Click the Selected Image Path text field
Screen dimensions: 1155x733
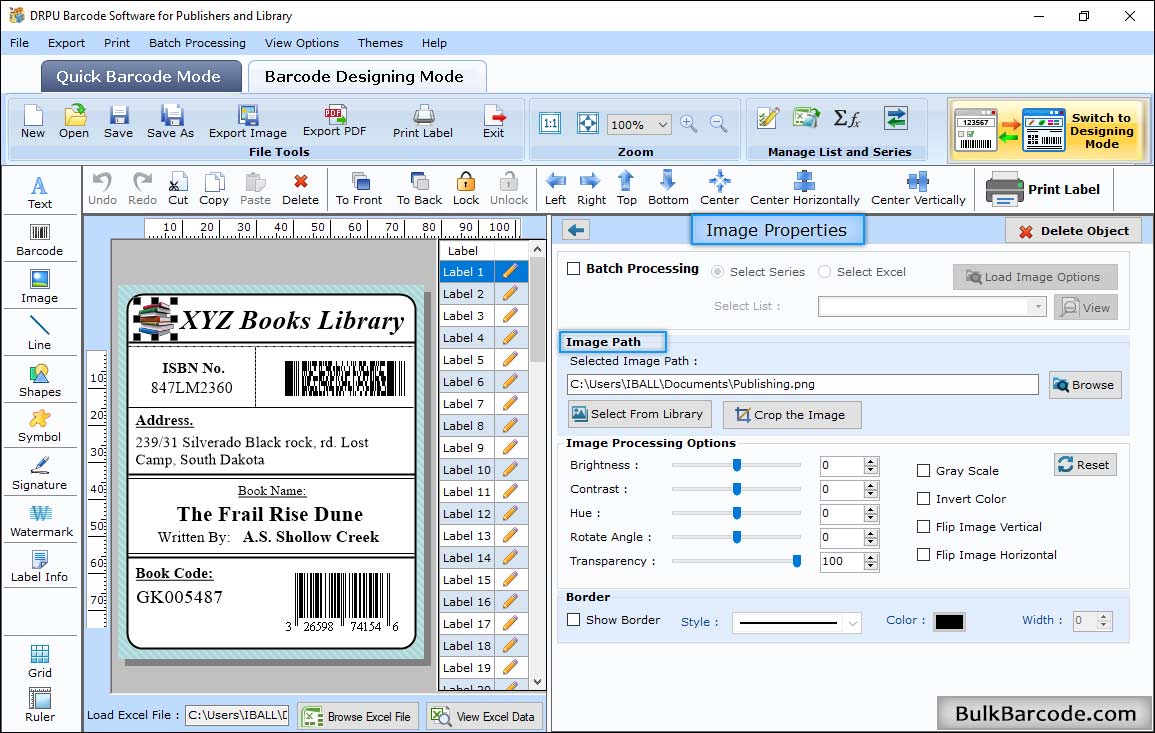coord(802,384)
